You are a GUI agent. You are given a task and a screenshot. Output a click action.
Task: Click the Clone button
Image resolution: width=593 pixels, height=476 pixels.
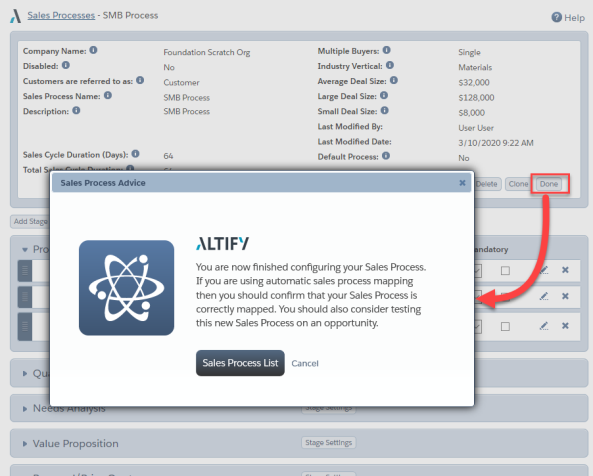517,184
